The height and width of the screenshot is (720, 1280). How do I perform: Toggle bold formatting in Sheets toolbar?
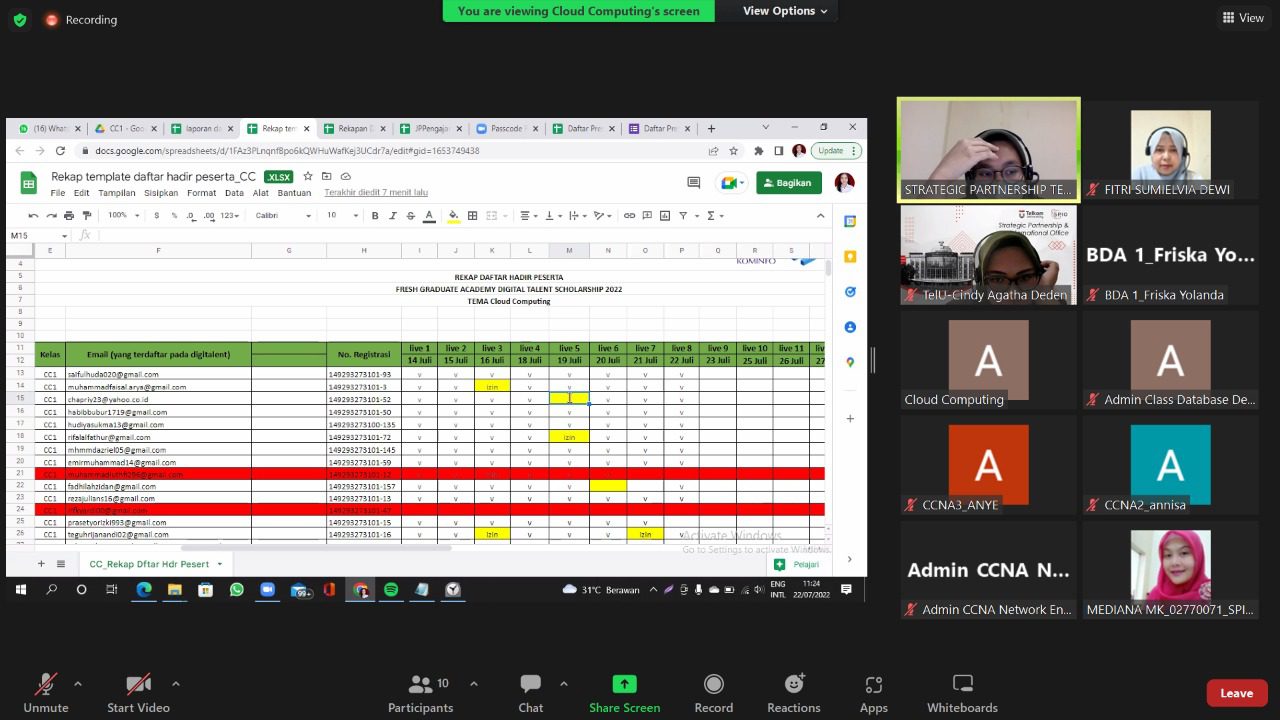(x=375, y=215)
